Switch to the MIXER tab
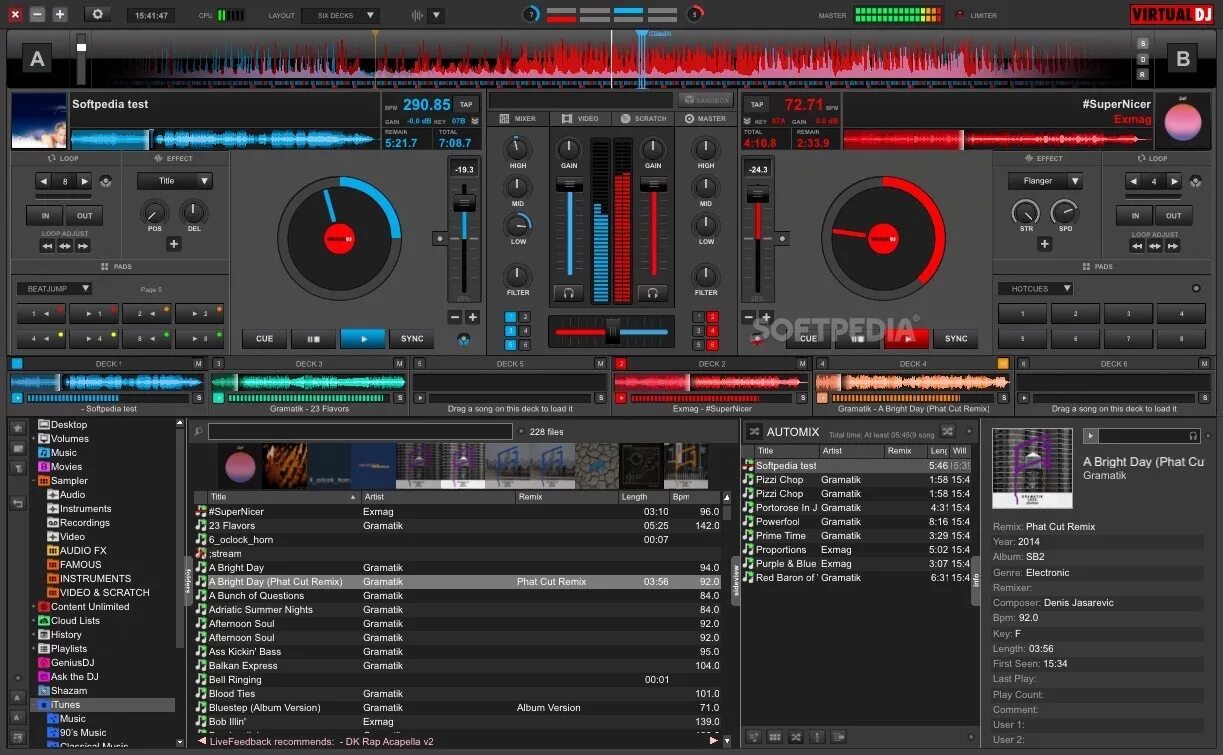The width and height of the screenshot is (1223, 755). click(517, 118)
